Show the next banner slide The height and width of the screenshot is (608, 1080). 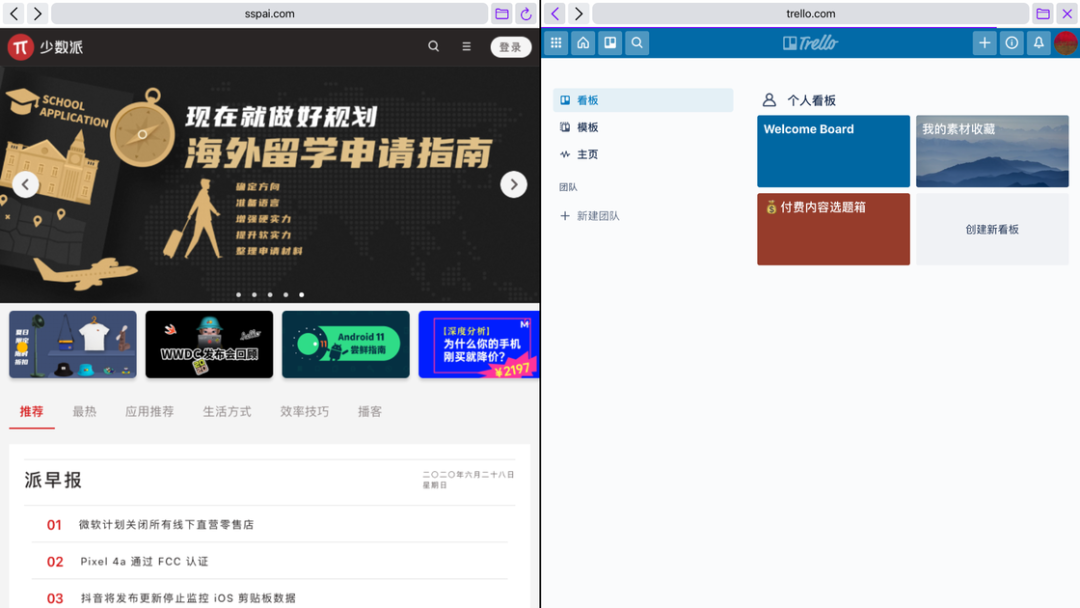click(513, 185)
